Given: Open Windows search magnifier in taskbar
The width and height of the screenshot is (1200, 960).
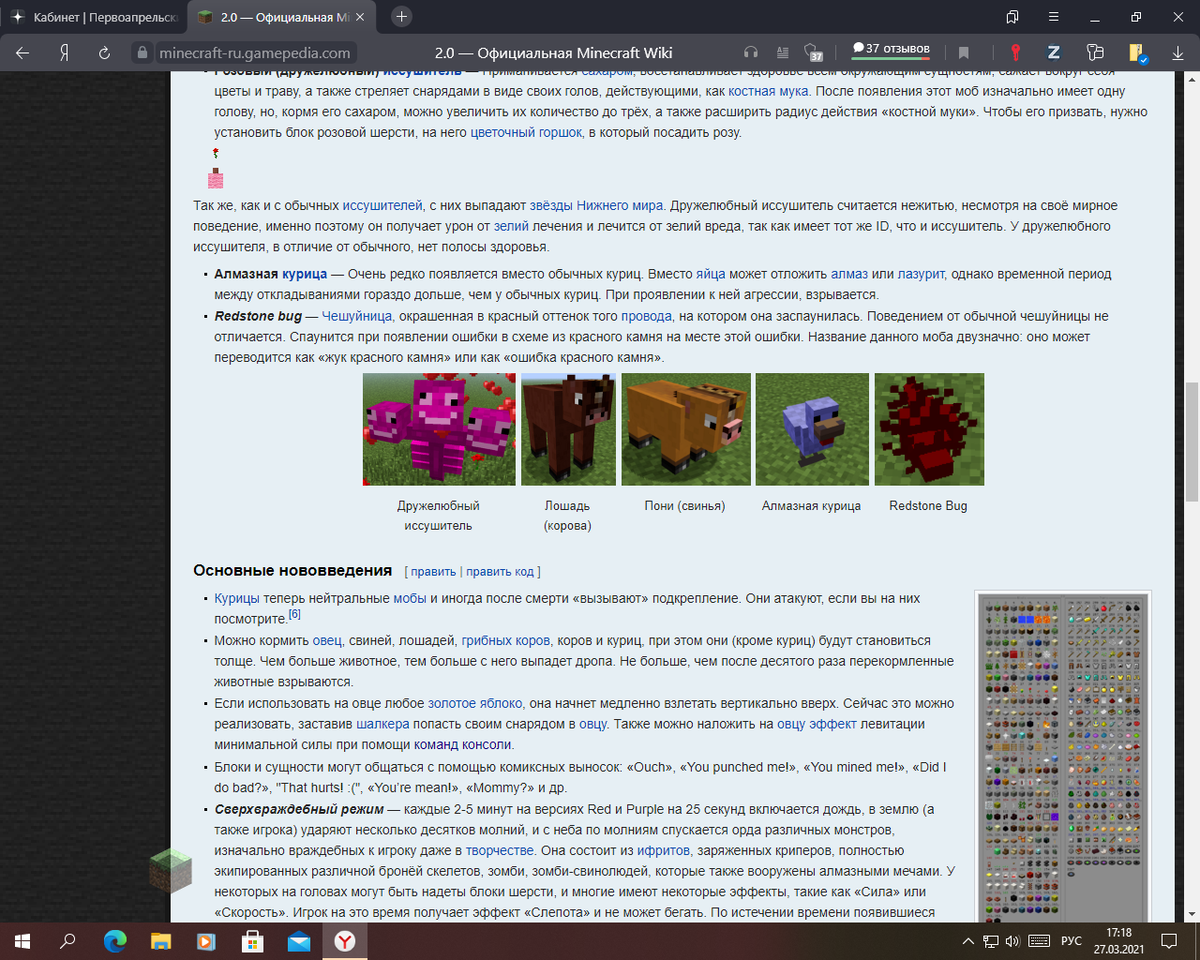Looking at the screenshot, I should 68,940.
